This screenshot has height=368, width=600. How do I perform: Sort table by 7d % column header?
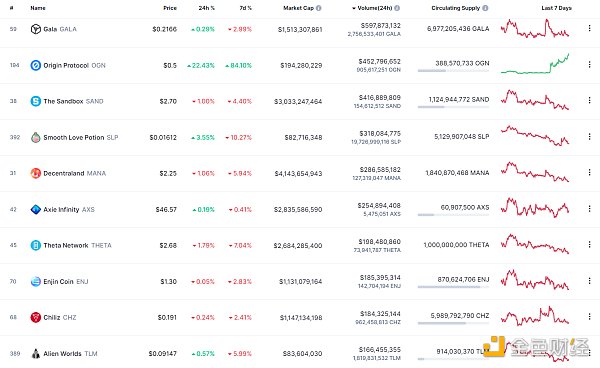246,8
